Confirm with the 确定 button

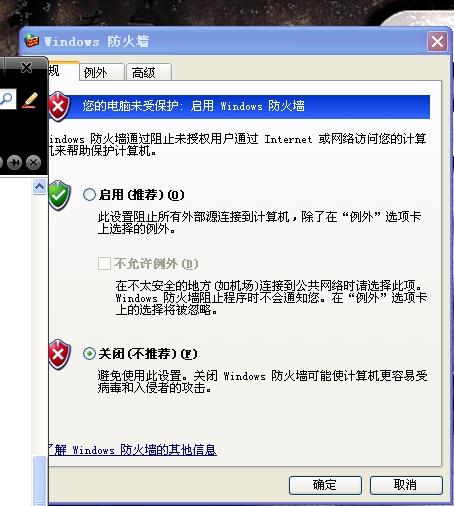(x=325, y=485)
